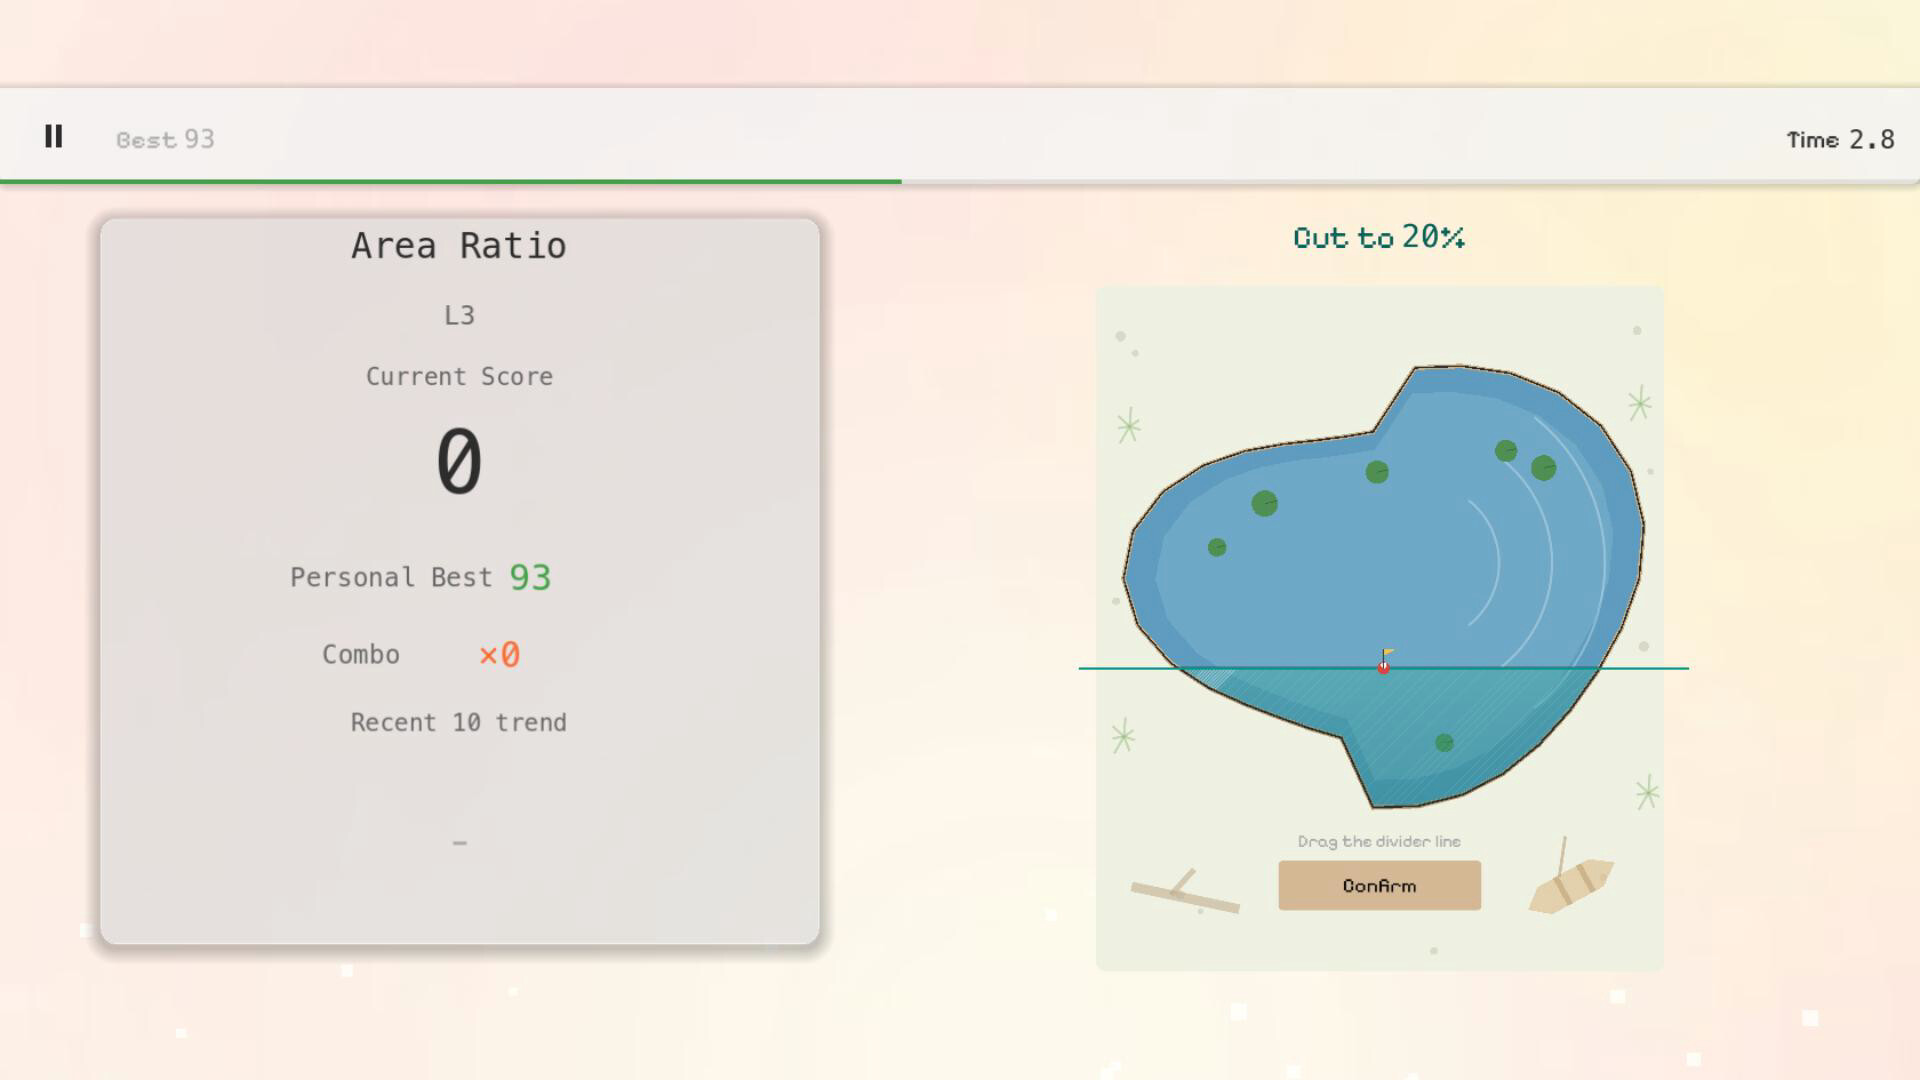Image resolution: width=1920 pixels, height=1080 pixels.
Task: Click the 'Best 93' label
Action: pos(165,139)
